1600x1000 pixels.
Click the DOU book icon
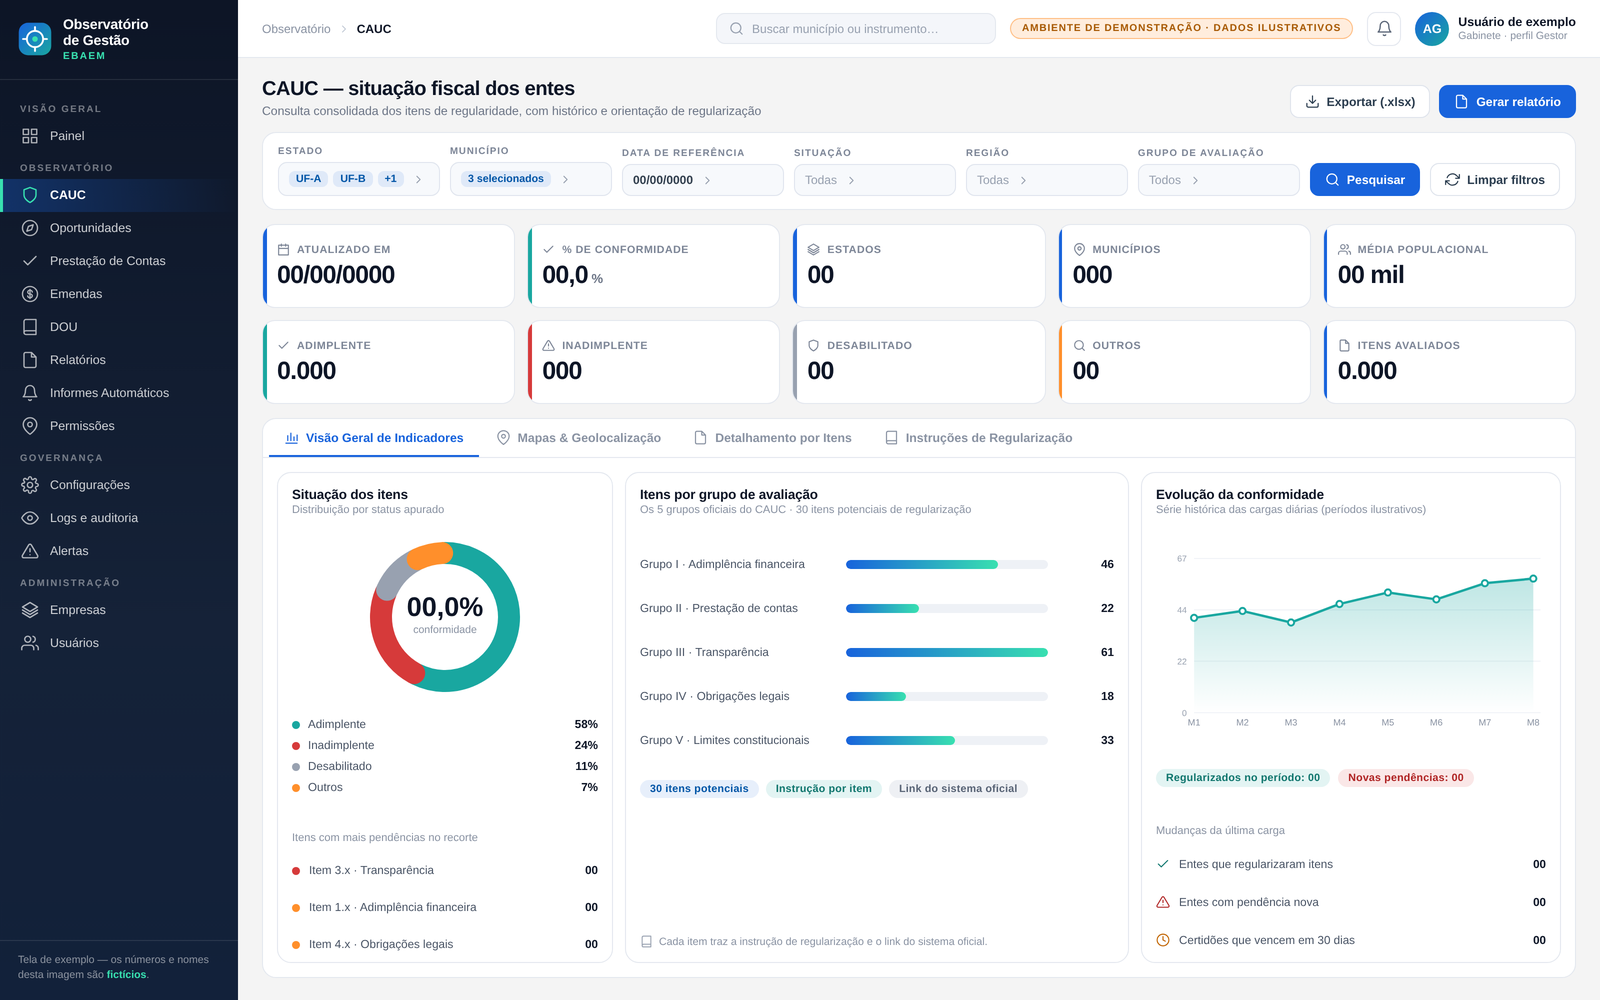coord(30,327)
